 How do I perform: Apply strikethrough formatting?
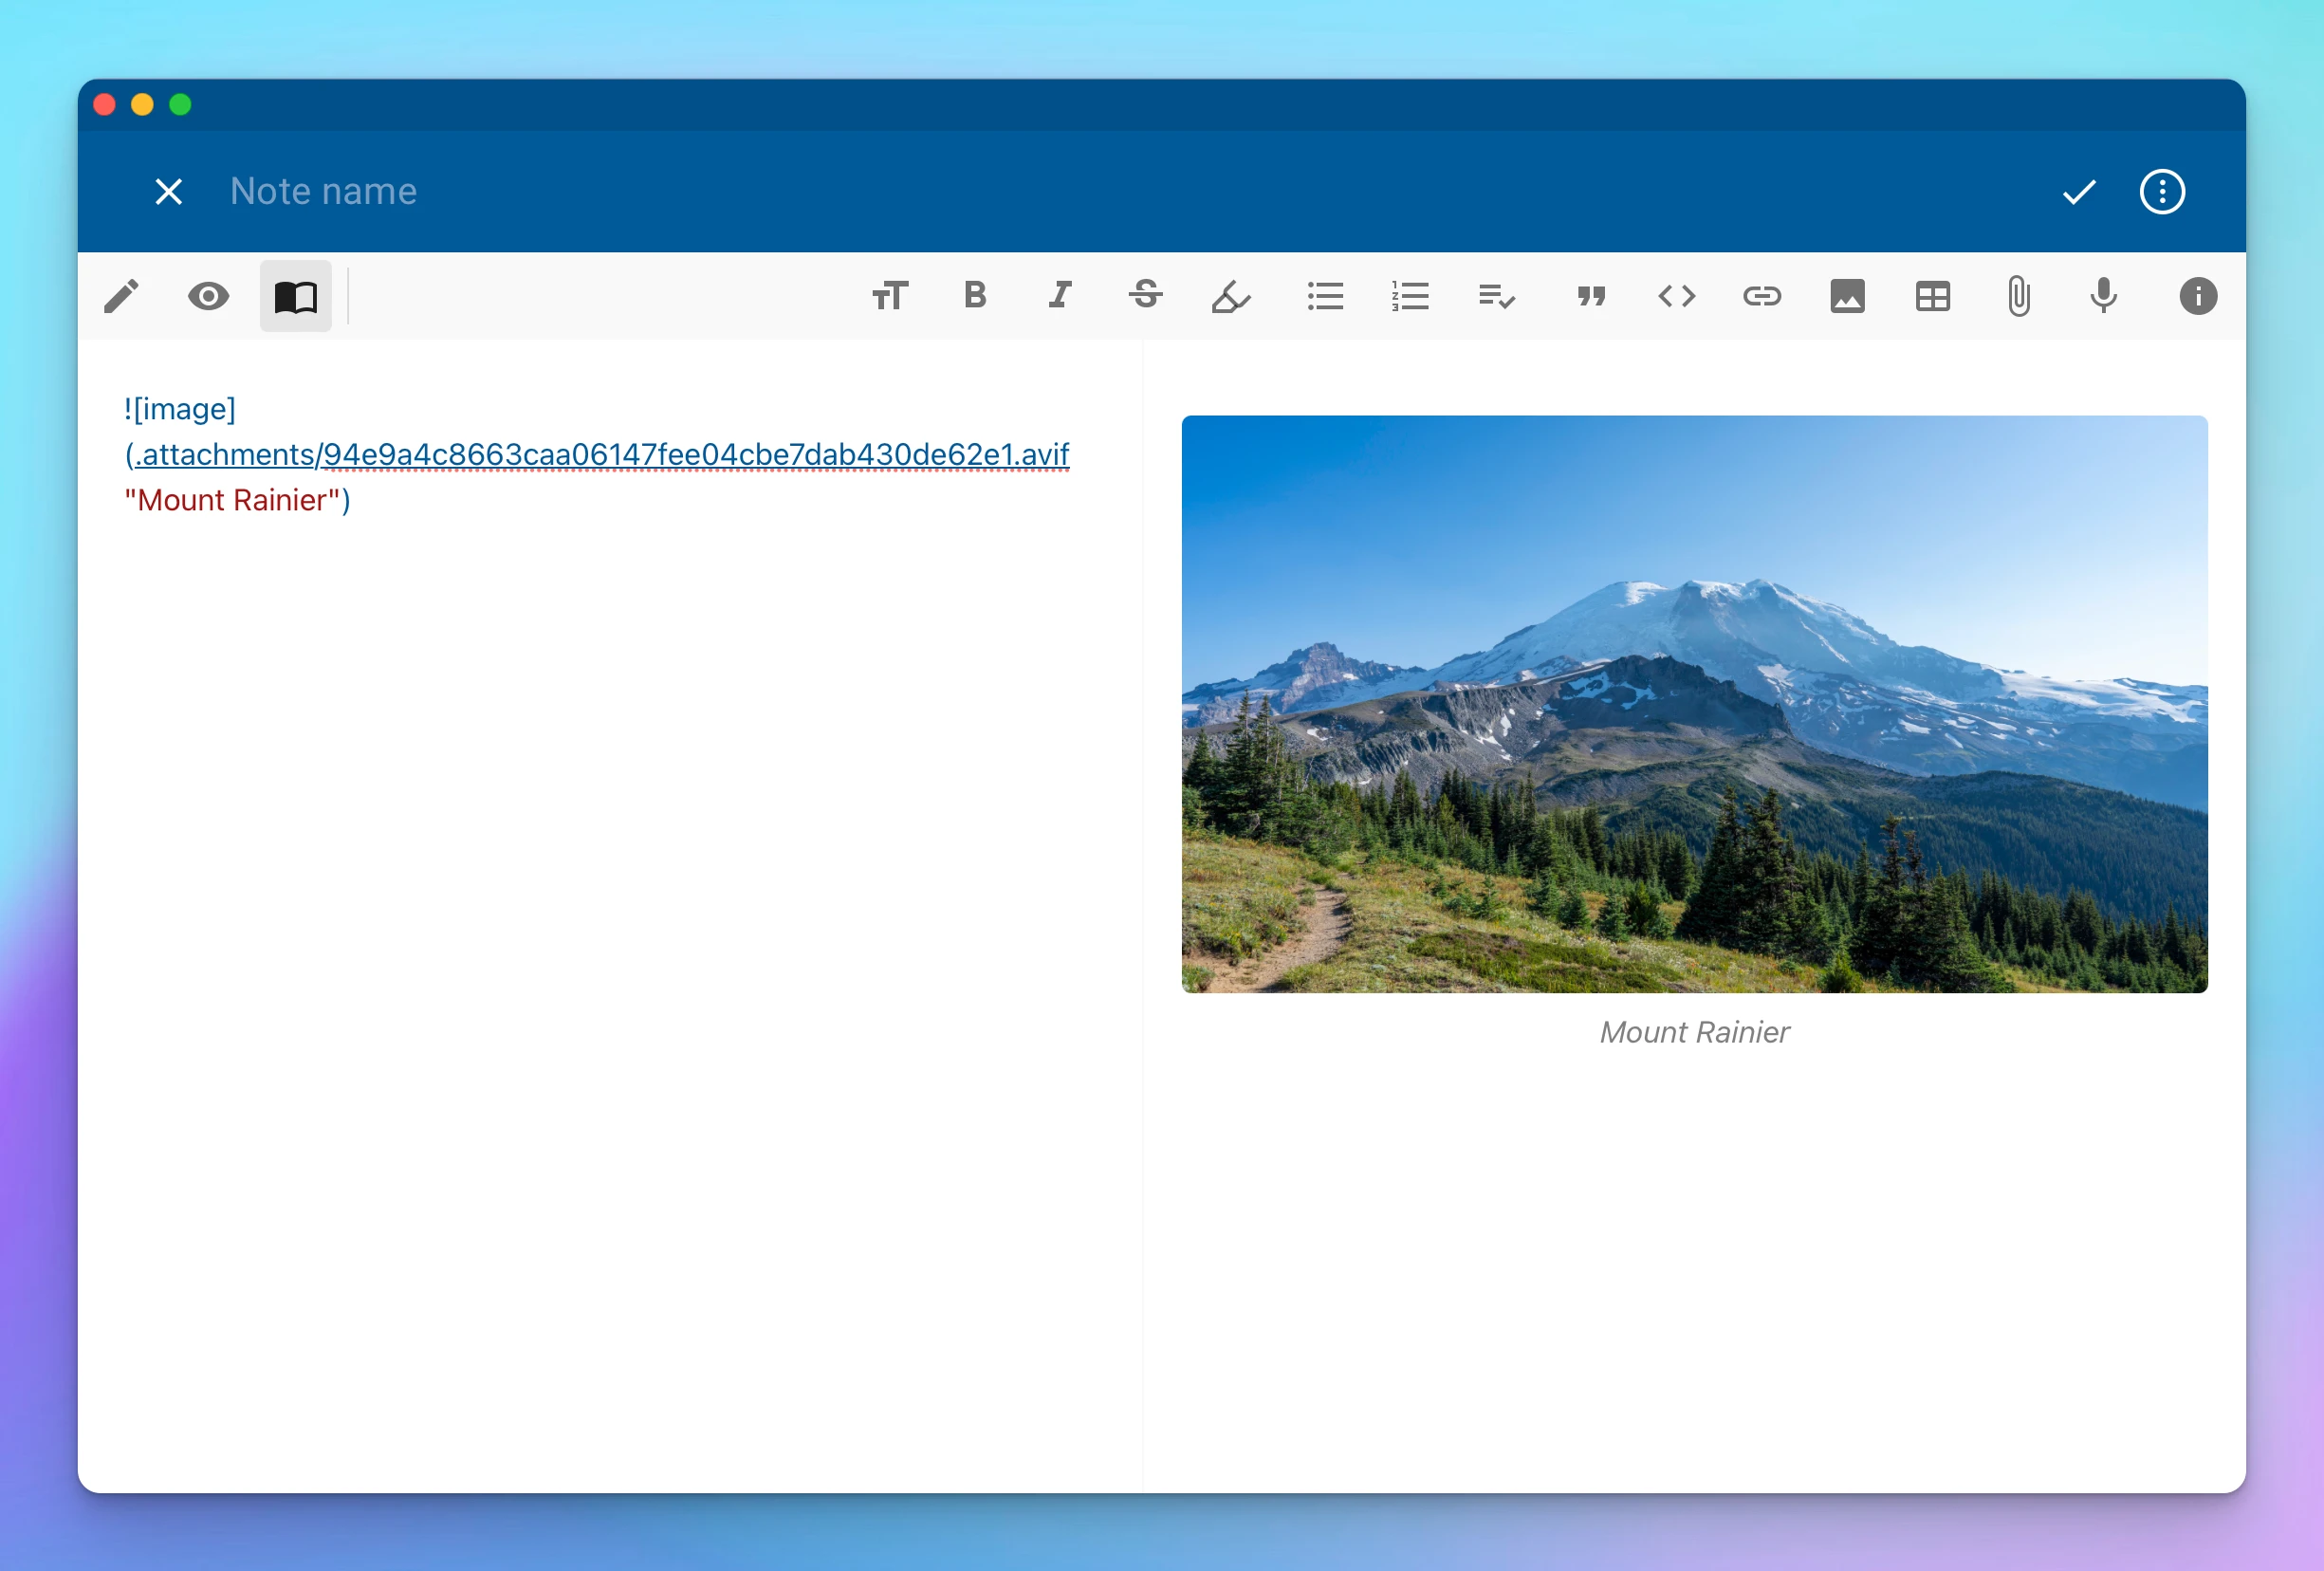pos(1146,295)
